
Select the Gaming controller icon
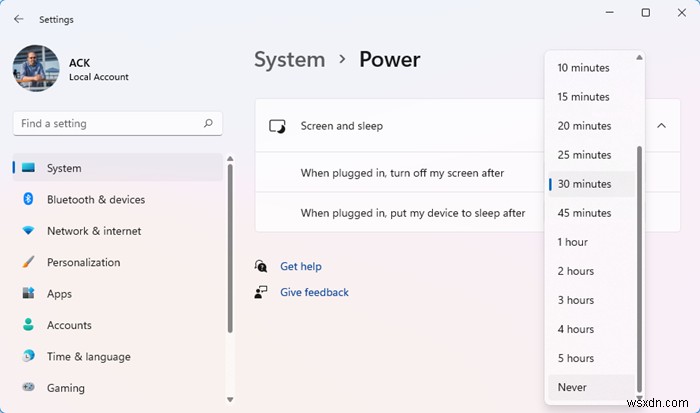coord(27,388)
